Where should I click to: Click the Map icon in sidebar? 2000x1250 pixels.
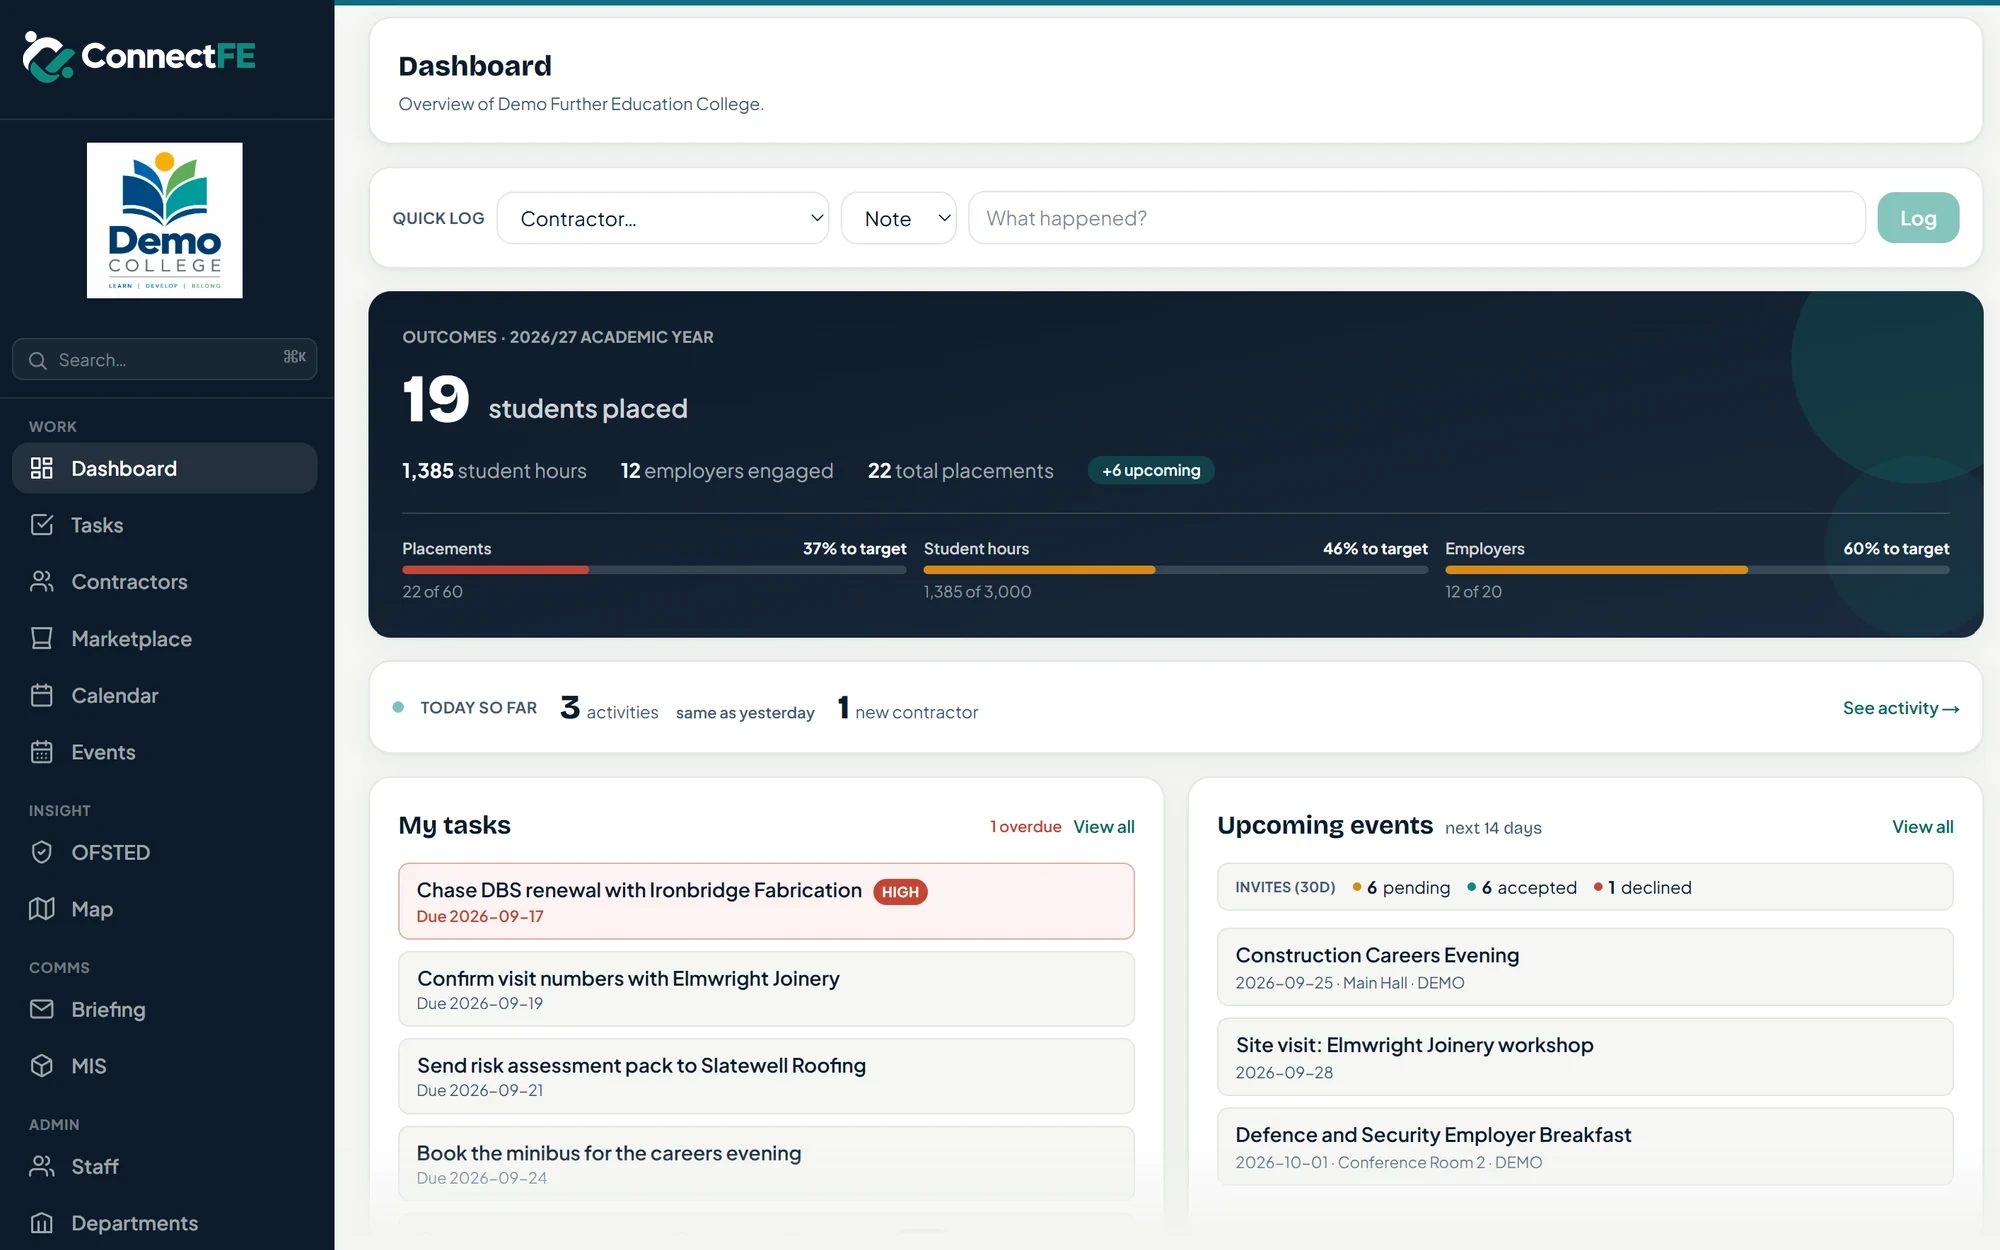pos(42,909)
